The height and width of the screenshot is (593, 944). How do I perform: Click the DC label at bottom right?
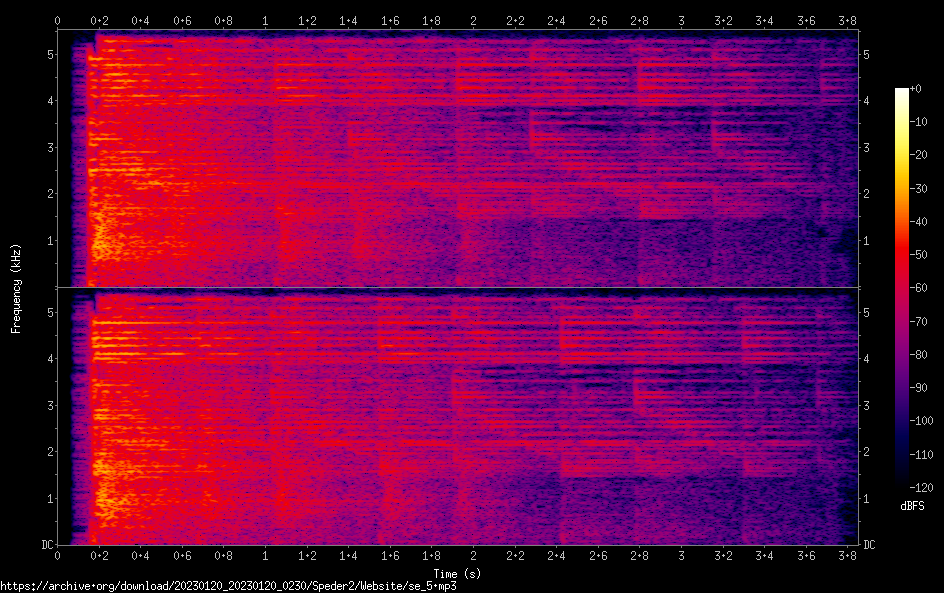tap(870, 544)
